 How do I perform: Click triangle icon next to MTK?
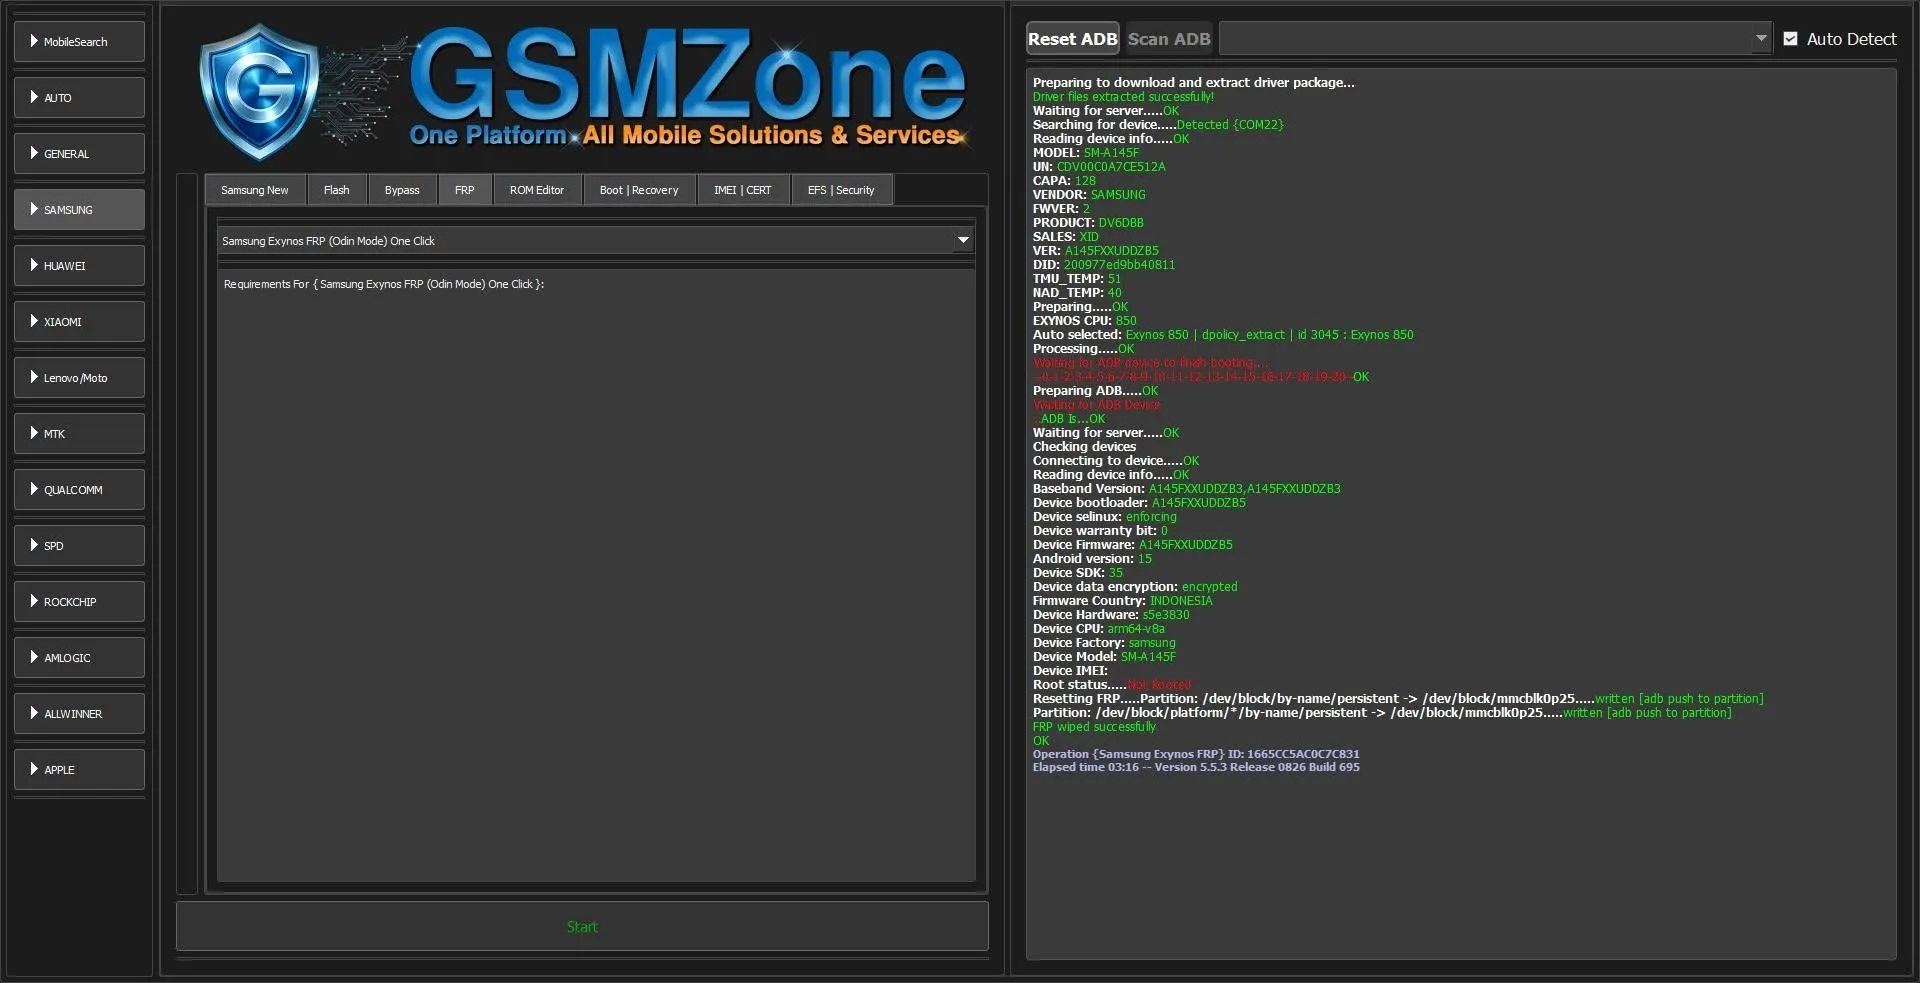tap(34, 433)
